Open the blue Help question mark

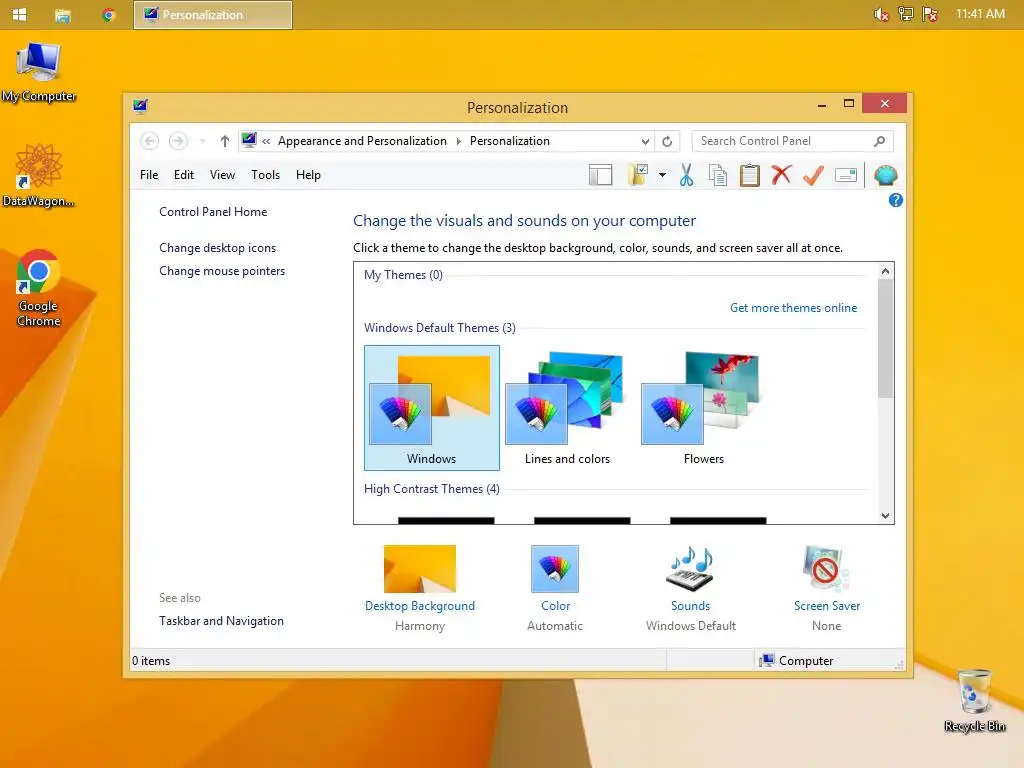895,200
